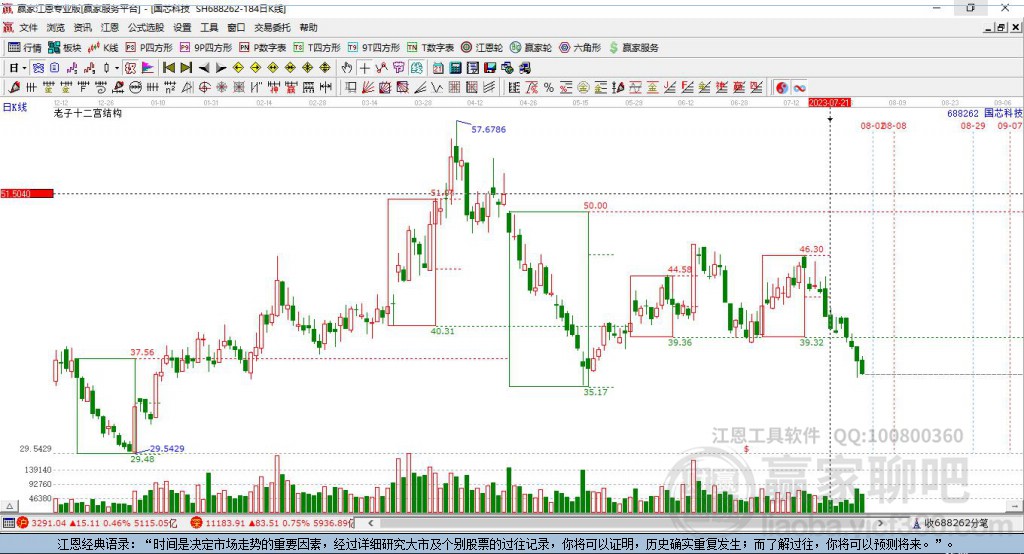The image size is (1024, 554).
Task: Open the calculator icon
Action: [x=455, y=68]
